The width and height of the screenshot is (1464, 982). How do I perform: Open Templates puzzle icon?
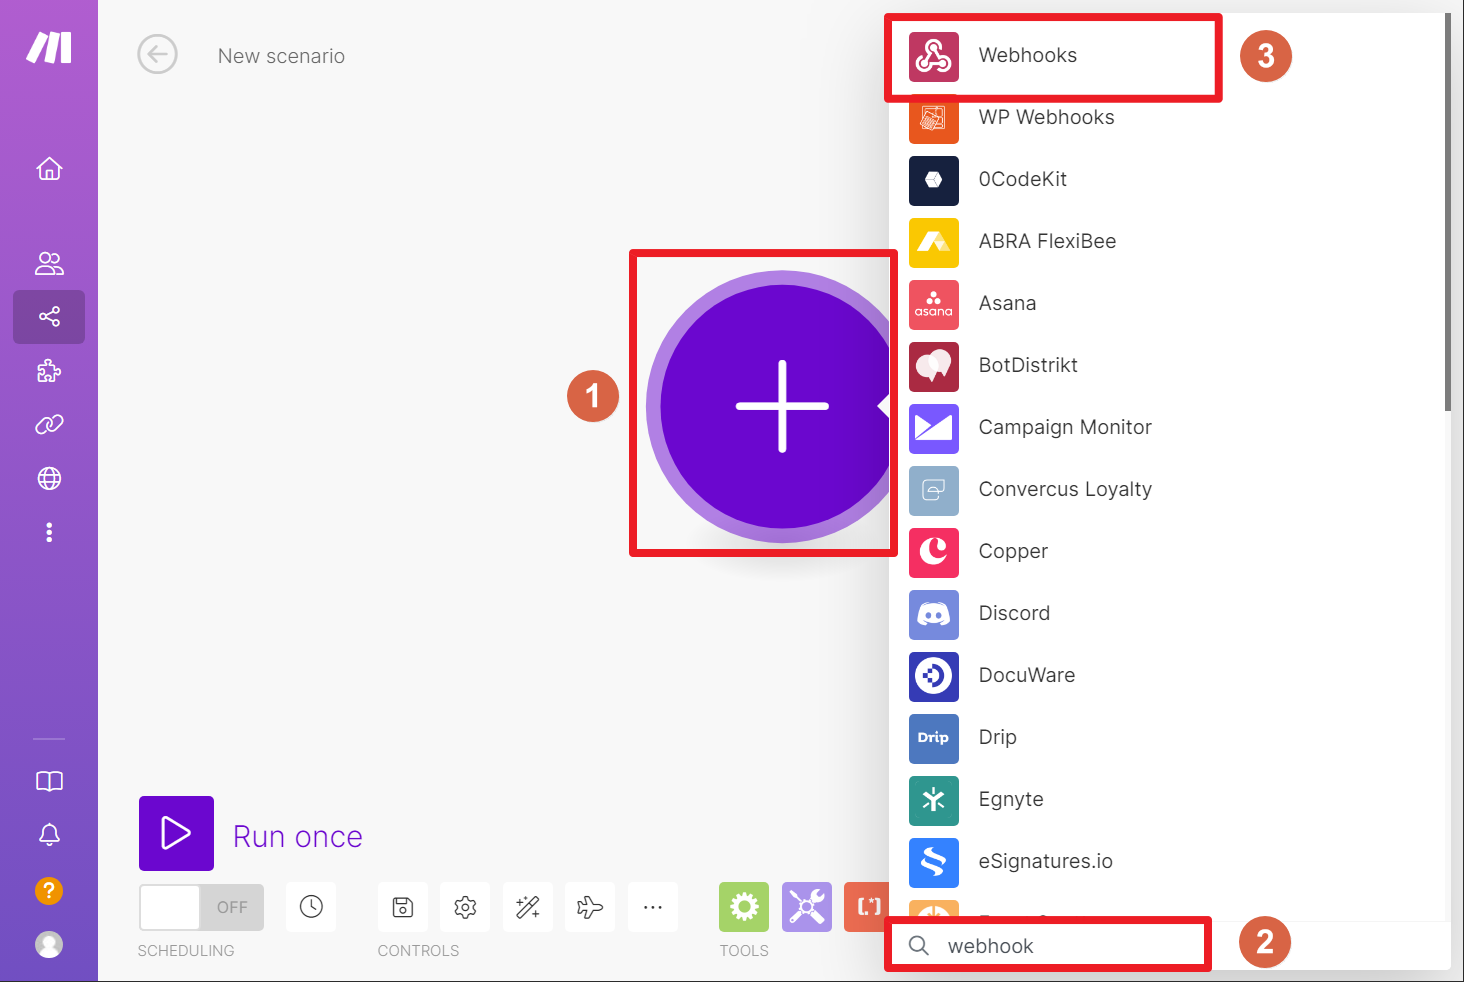click(49, 371)
